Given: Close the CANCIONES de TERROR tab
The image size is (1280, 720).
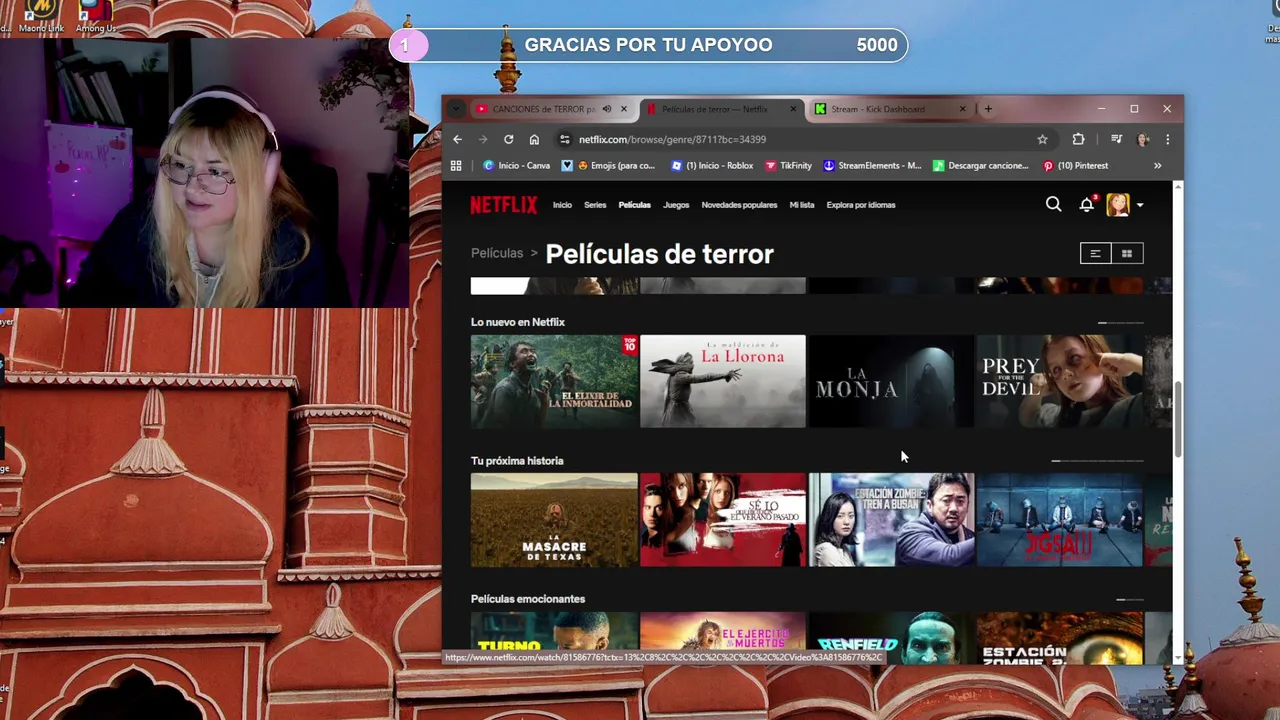Looking at the screenshot, I should click(x=623, y=108).
